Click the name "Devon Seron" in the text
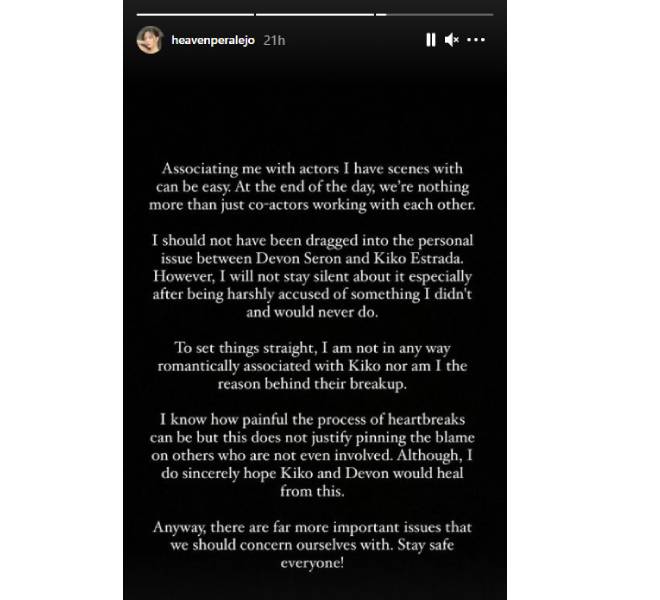Screen dimensions: 660x600 [x=298, y=258]
